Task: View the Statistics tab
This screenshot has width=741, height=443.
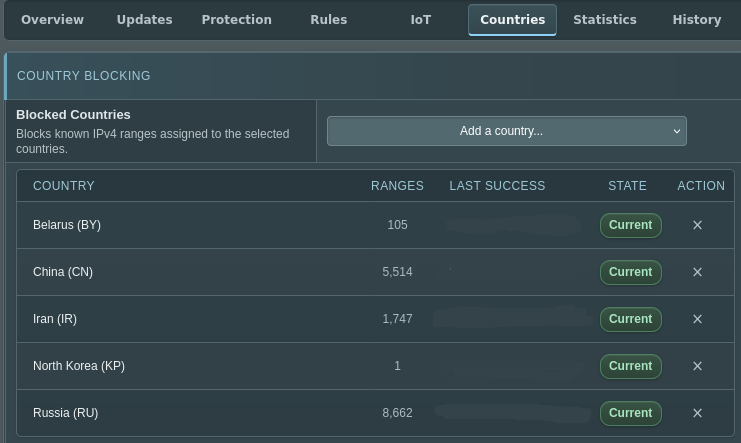Action: [x=605, y=20]
